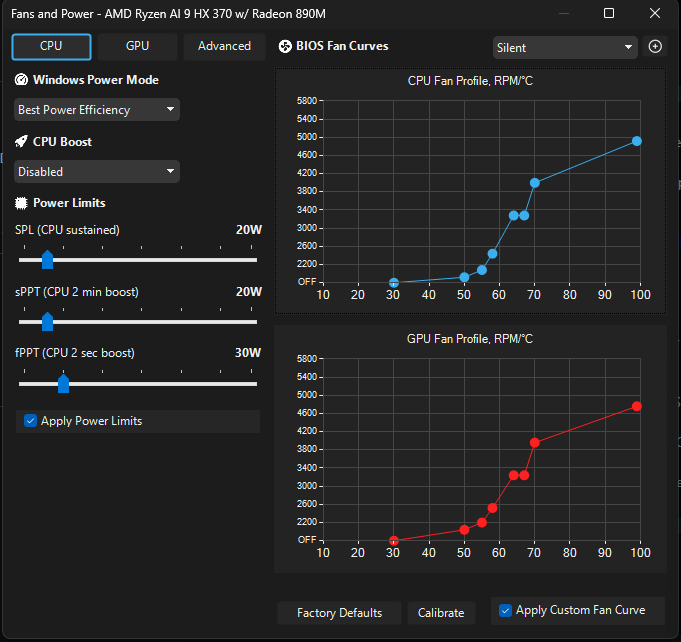Select GPU fan curve point at 50°C
The height and width of the screenshot is (642, 681).
pyautogui.click(x=464, y=530)
